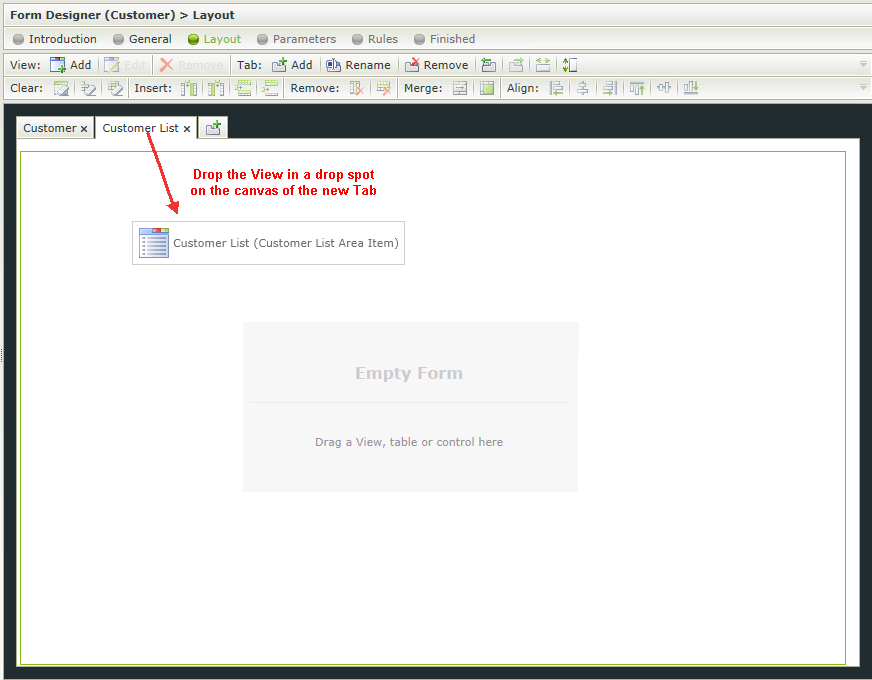
Task: Switch to the Customer tab
Action: pos(49,128)
